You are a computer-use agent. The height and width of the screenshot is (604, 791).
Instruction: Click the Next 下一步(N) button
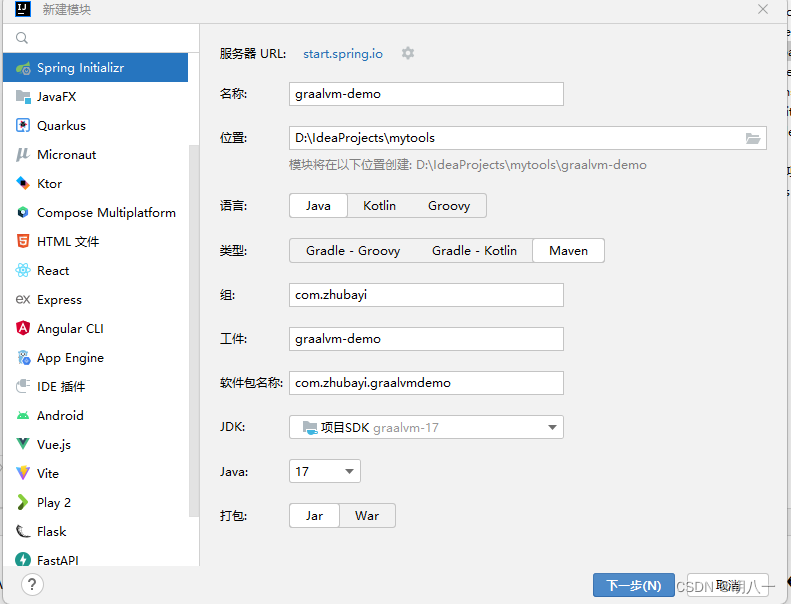coord(634,585)
